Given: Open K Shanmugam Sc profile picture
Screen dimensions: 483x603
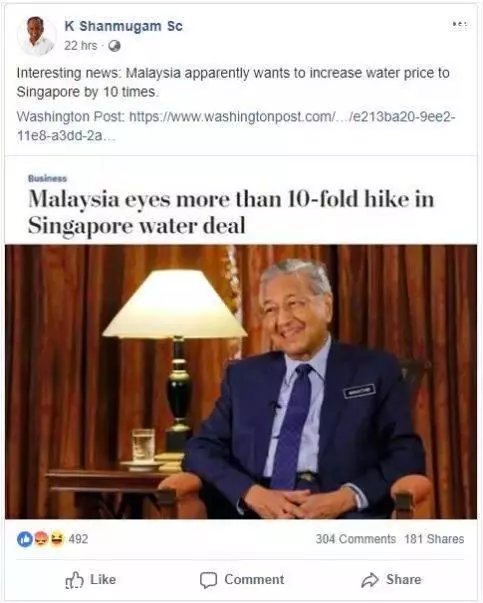Looking at the screenshot, I should [37, 36].
